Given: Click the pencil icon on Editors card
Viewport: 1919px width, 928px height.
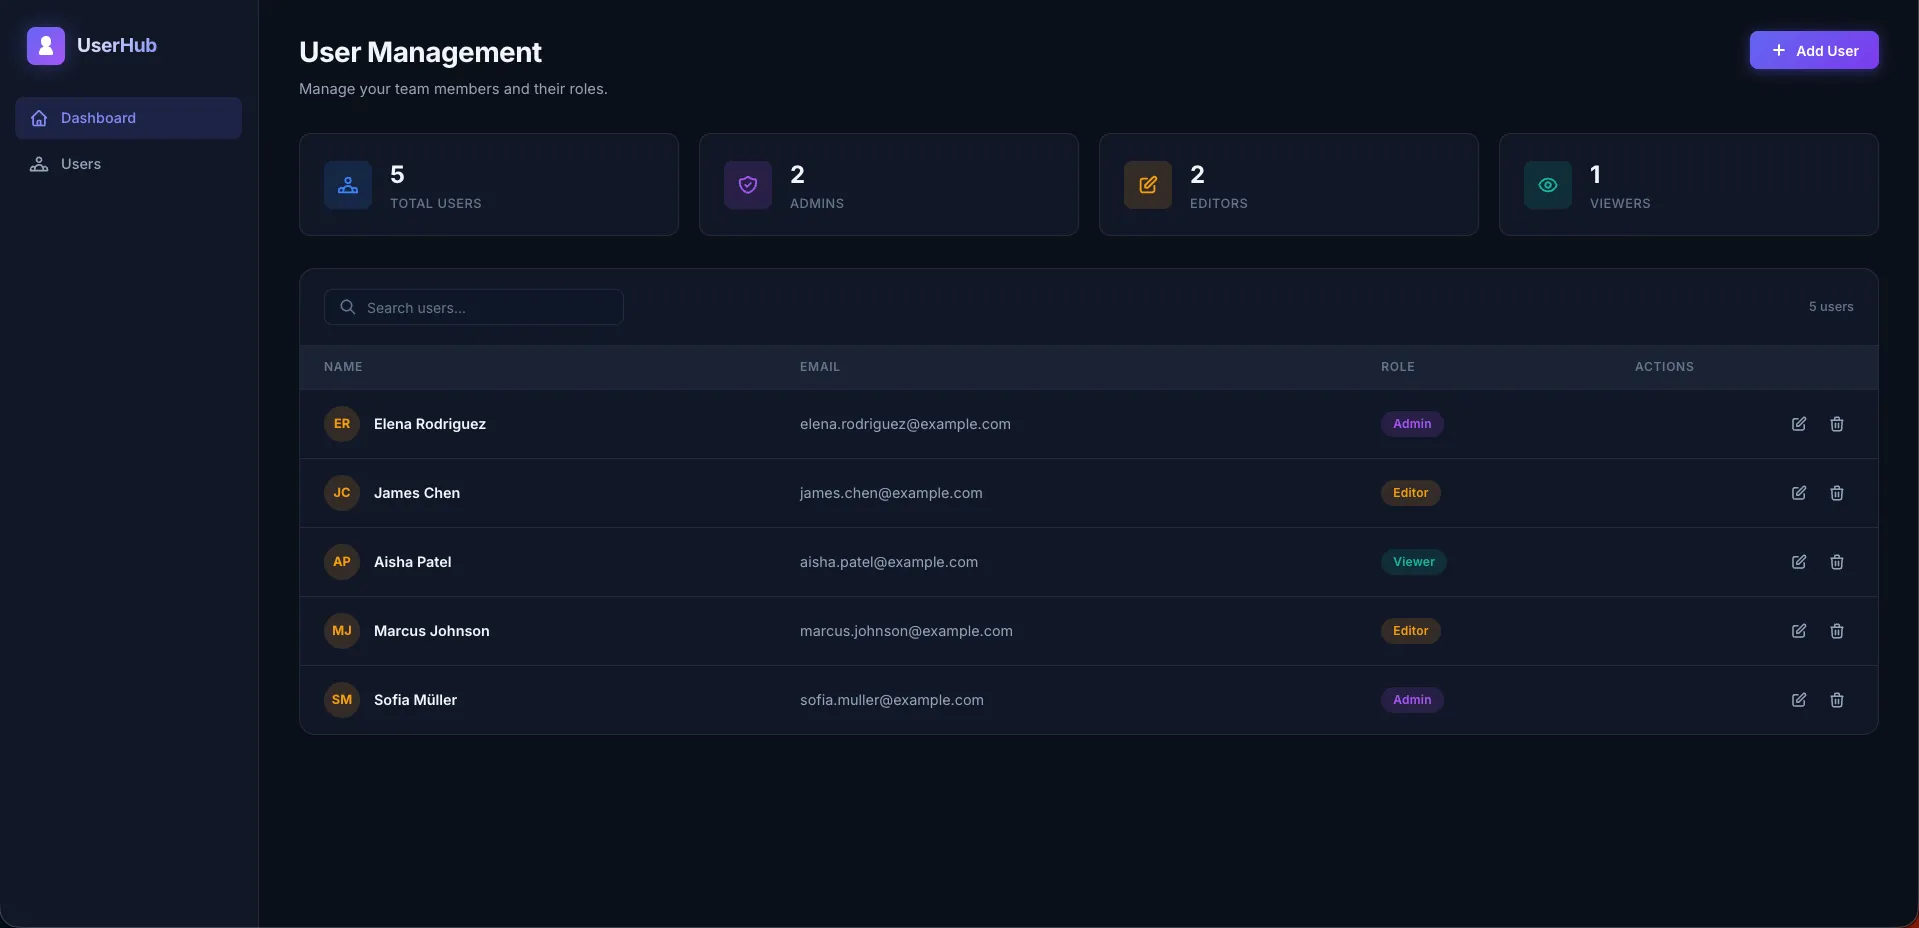Looking at the screenshot, I should pos(1147,185).
